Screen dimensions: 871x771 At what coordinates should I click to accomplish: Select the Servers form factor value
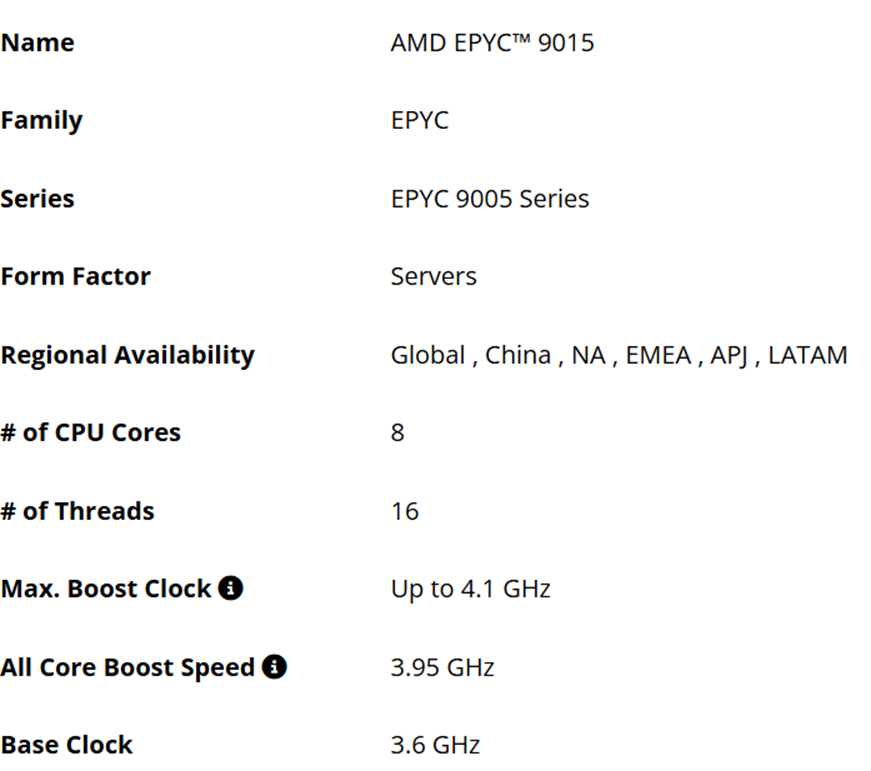tap(433, 277)
